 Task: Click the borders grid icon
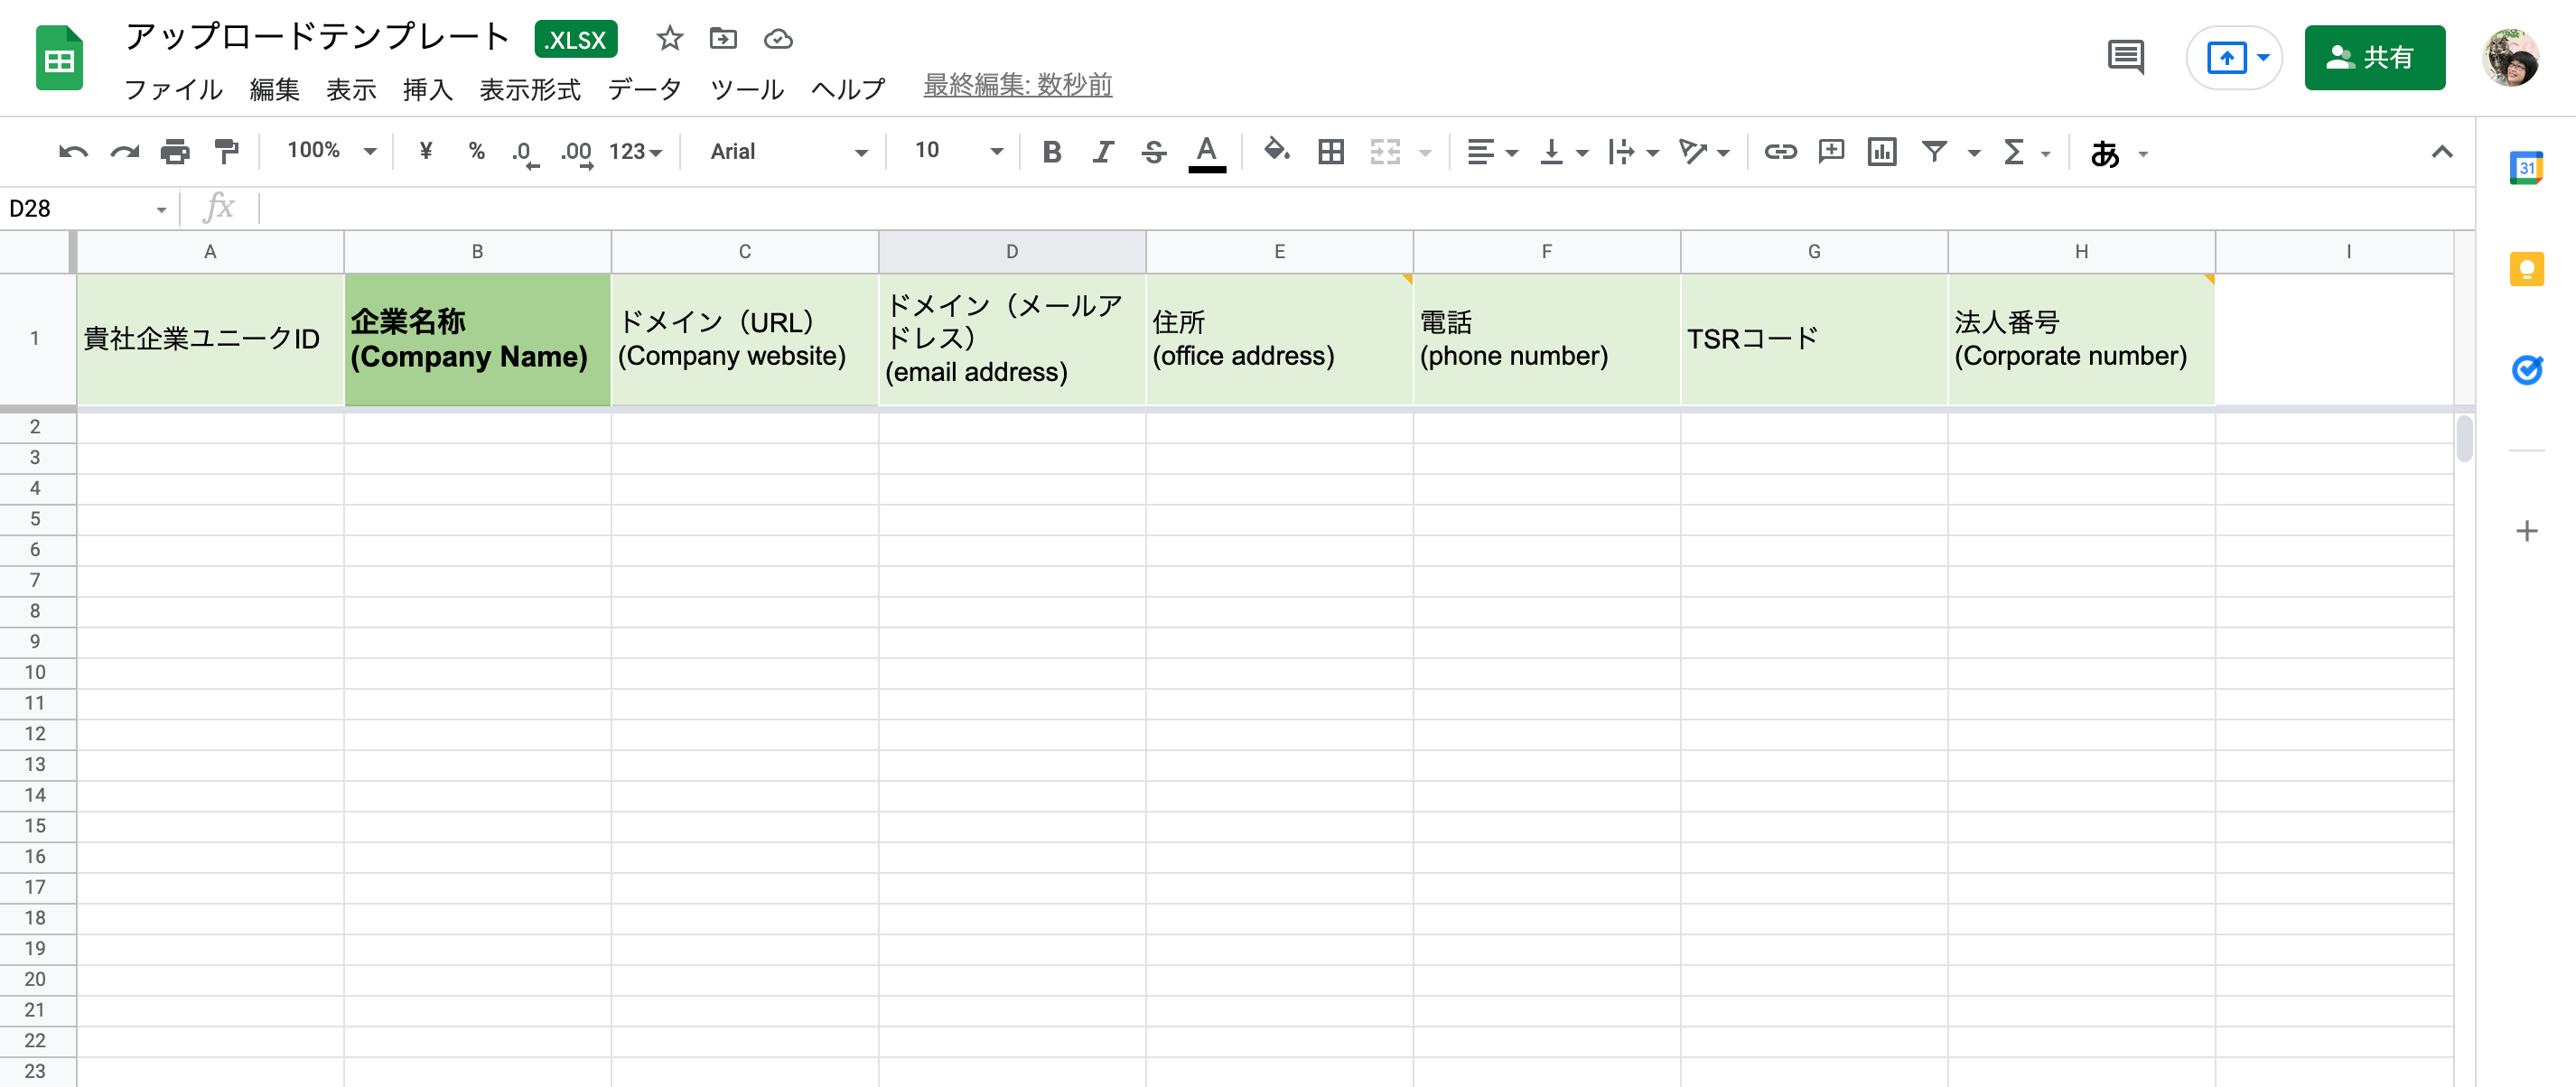click(1330, 152)
